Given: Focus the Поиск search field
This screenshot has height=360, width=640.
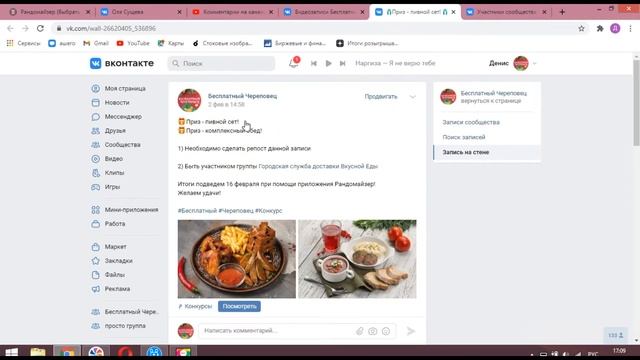Looking at the screenshot, I should point(221,63).
